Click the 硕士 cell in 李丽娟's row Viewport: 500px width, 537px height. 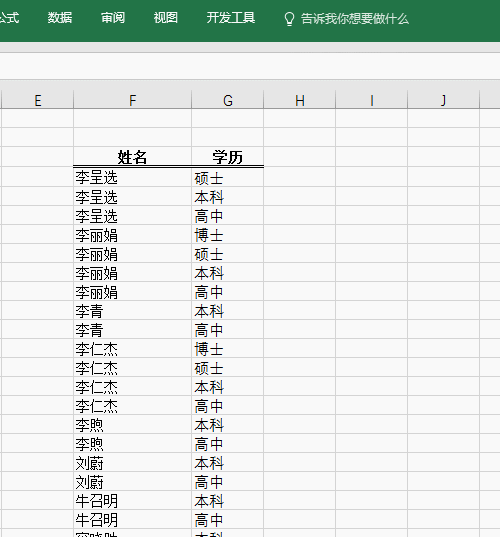(228, 253)
